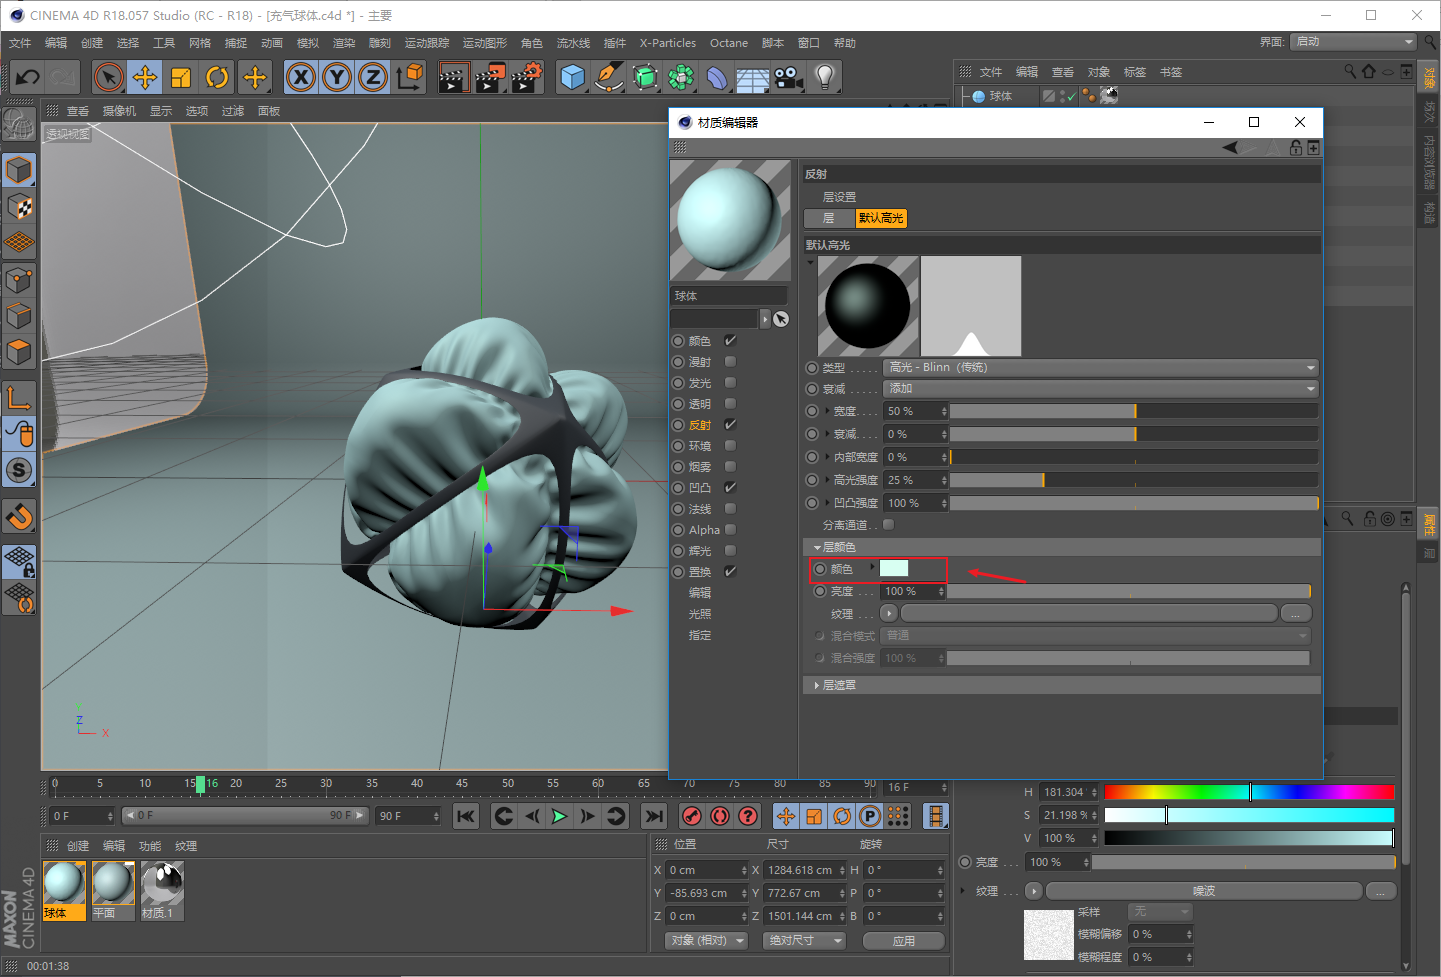Image resolution: width=1441 pixels, height=977 pixels.
Task: Open the 光照 entry in material editor
Action: pos(700,614)
